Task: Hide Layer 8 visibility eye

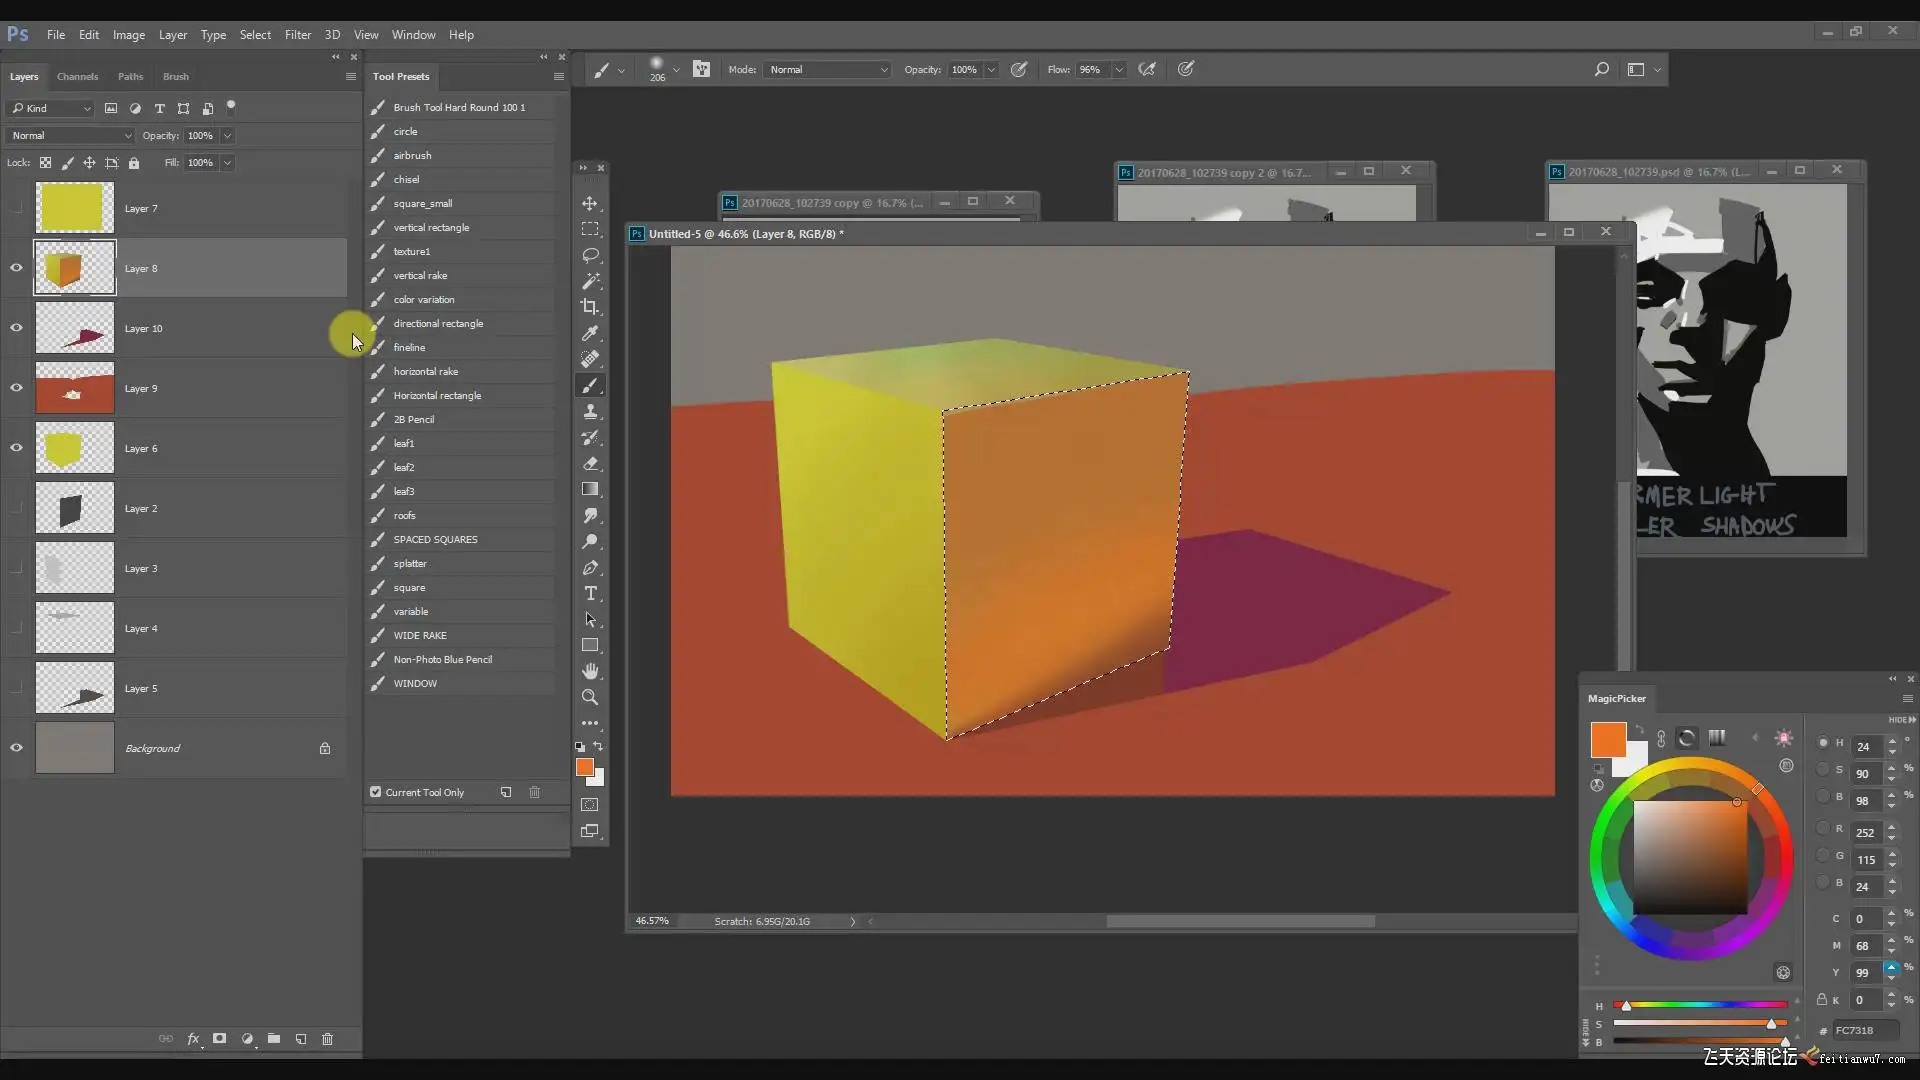Action: click(x=16, y=268)
